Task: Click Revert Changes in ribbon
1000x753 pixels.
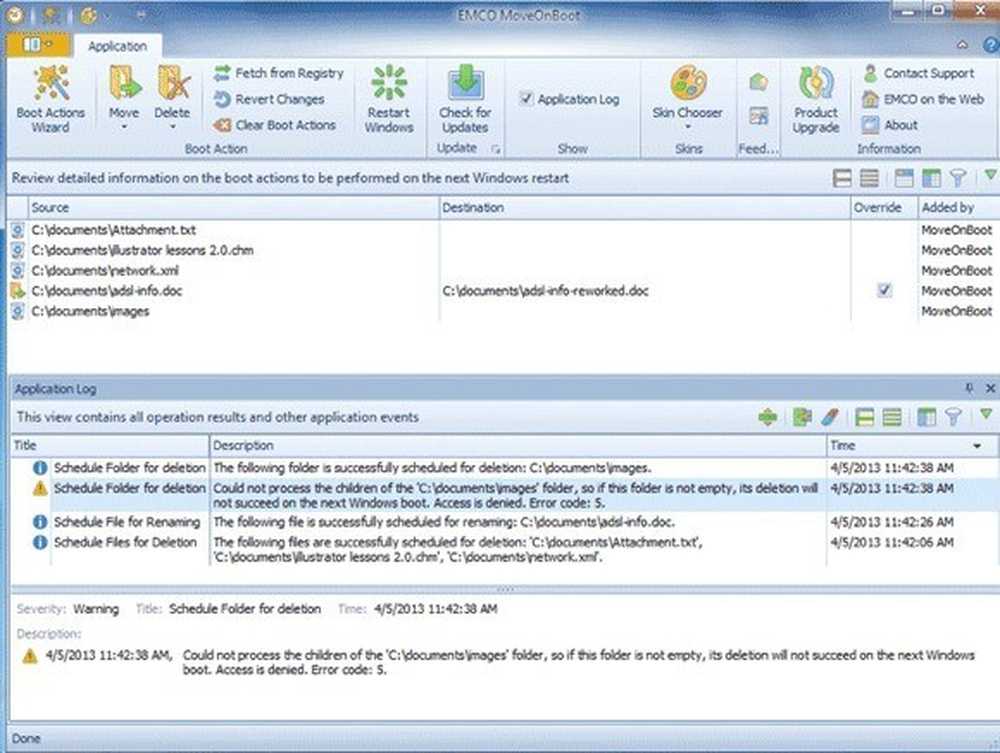Action: [x=269, y=99]
